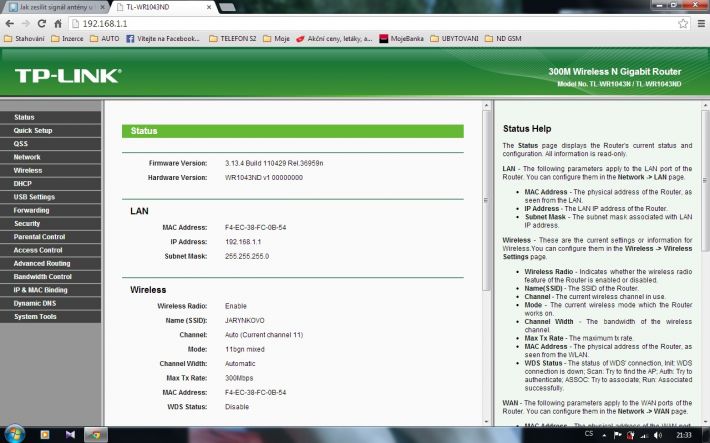Viewport: 710px width, 443px height.
Task: Click the LAN IP address 192.168.1.1
Action: click(243, 242)
